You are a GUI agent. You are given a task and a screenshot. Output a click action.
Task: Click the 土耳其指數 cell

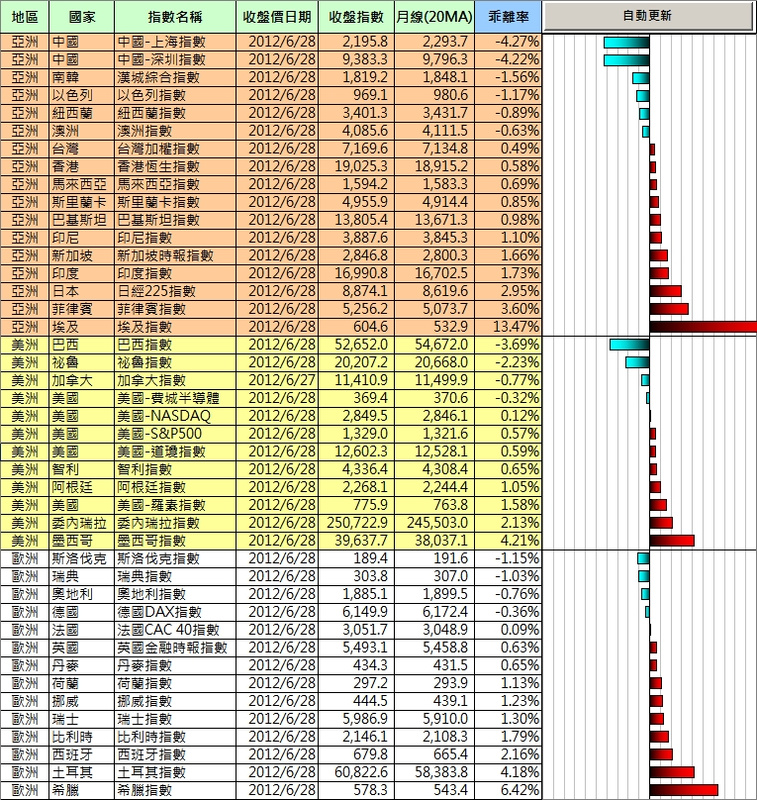click(175, 772)
